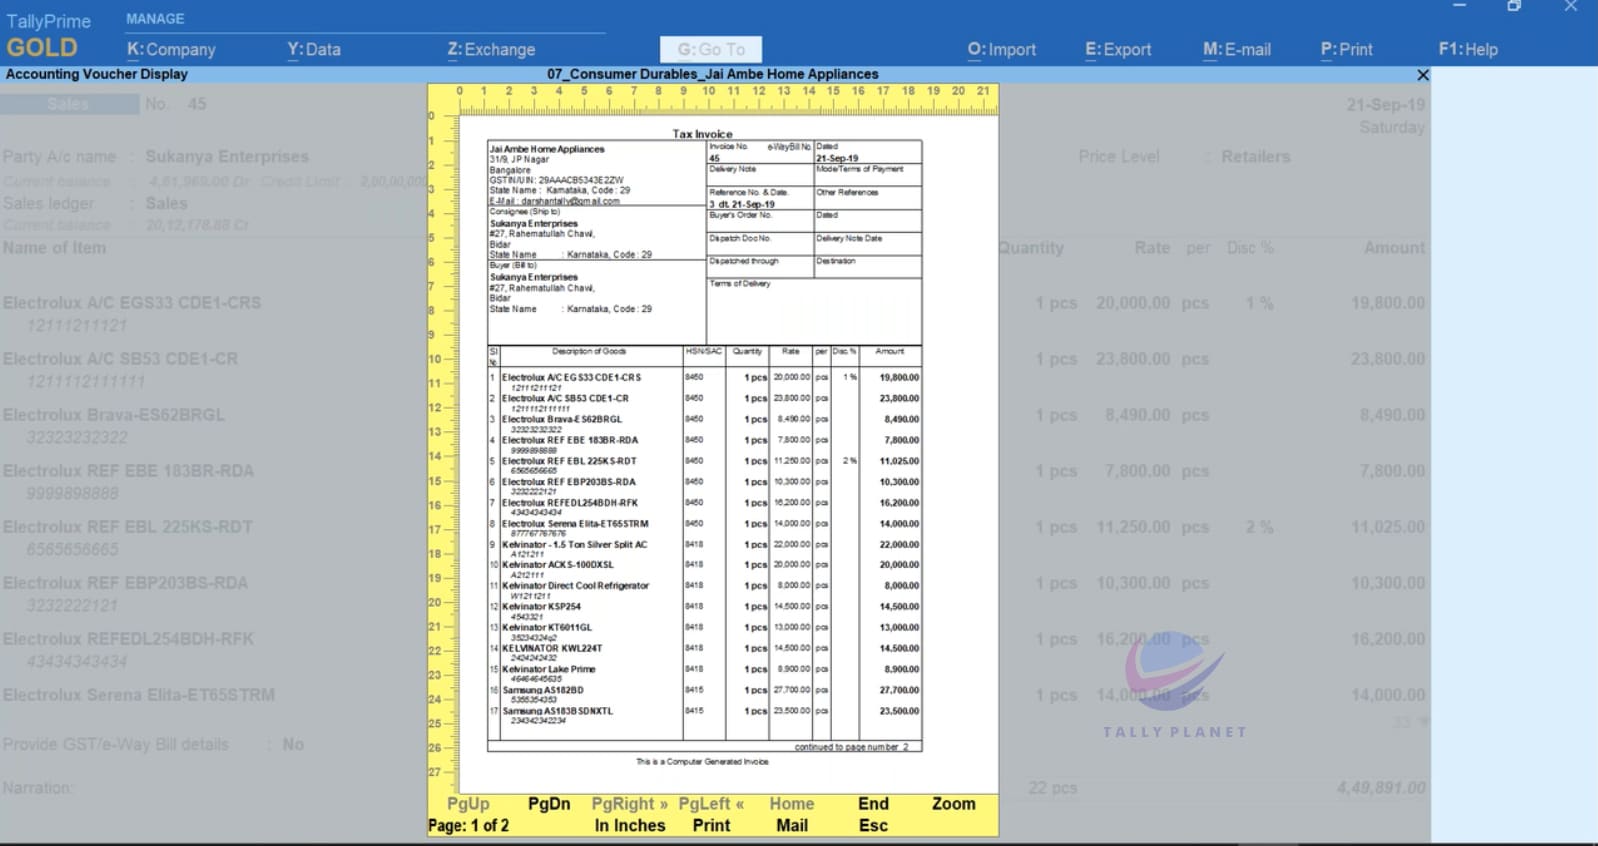Click Kelvinator KSP254 invoice row
The width and height of the screenshot is (1598, 846).
pos(704,611)
